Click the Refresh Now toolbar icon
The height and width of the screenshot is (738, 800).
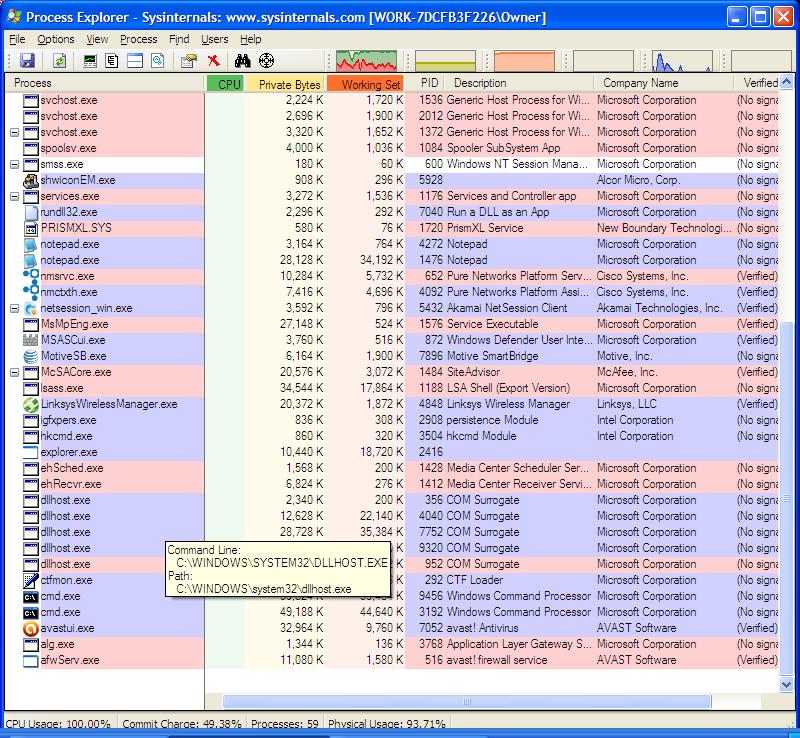click(60, 61)
